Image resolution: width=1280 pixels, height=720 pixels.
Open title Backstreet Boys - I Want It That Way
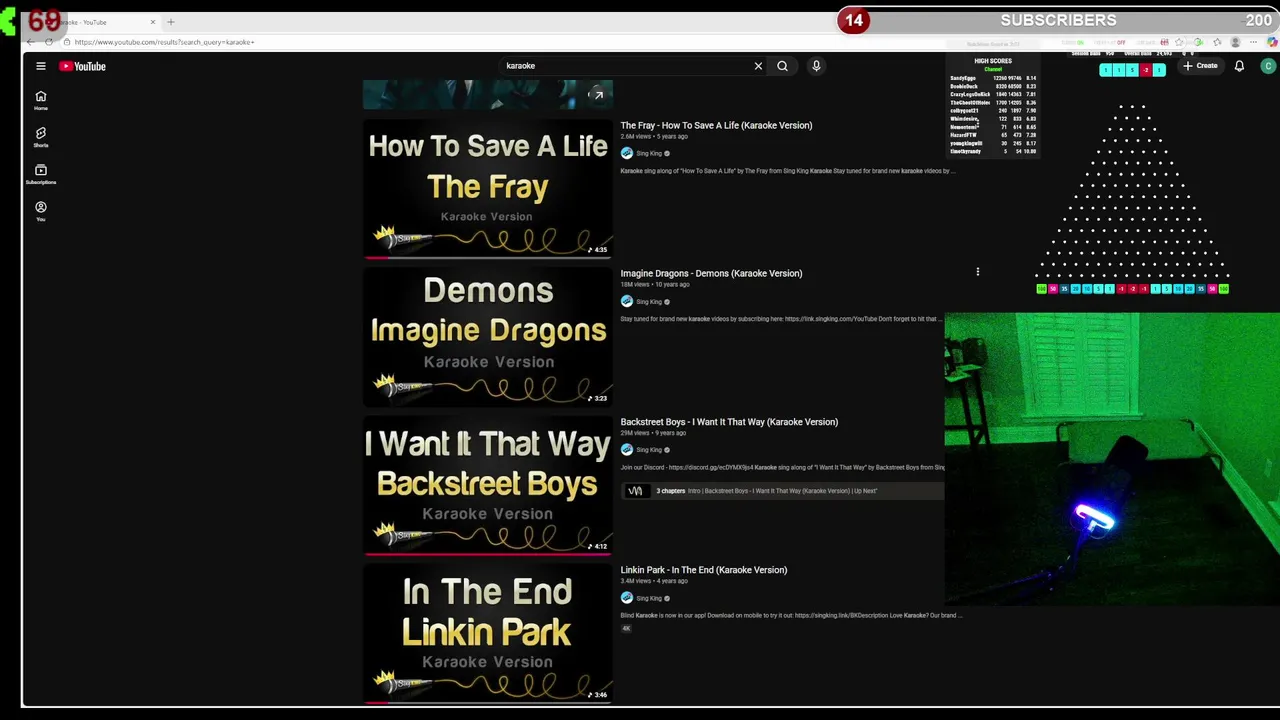click(729, 422)
